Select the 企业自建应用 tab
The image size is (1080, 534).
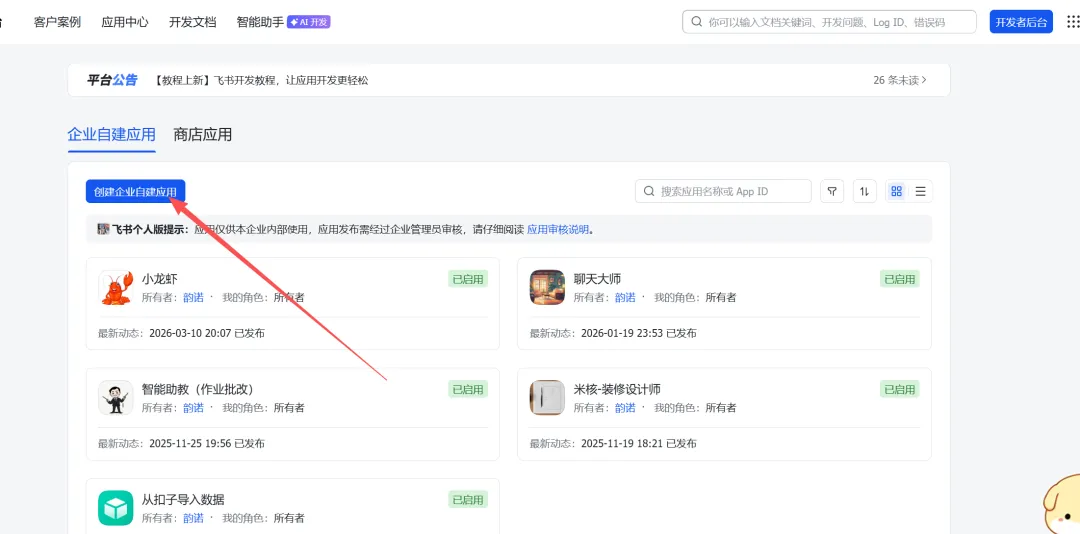112,134
